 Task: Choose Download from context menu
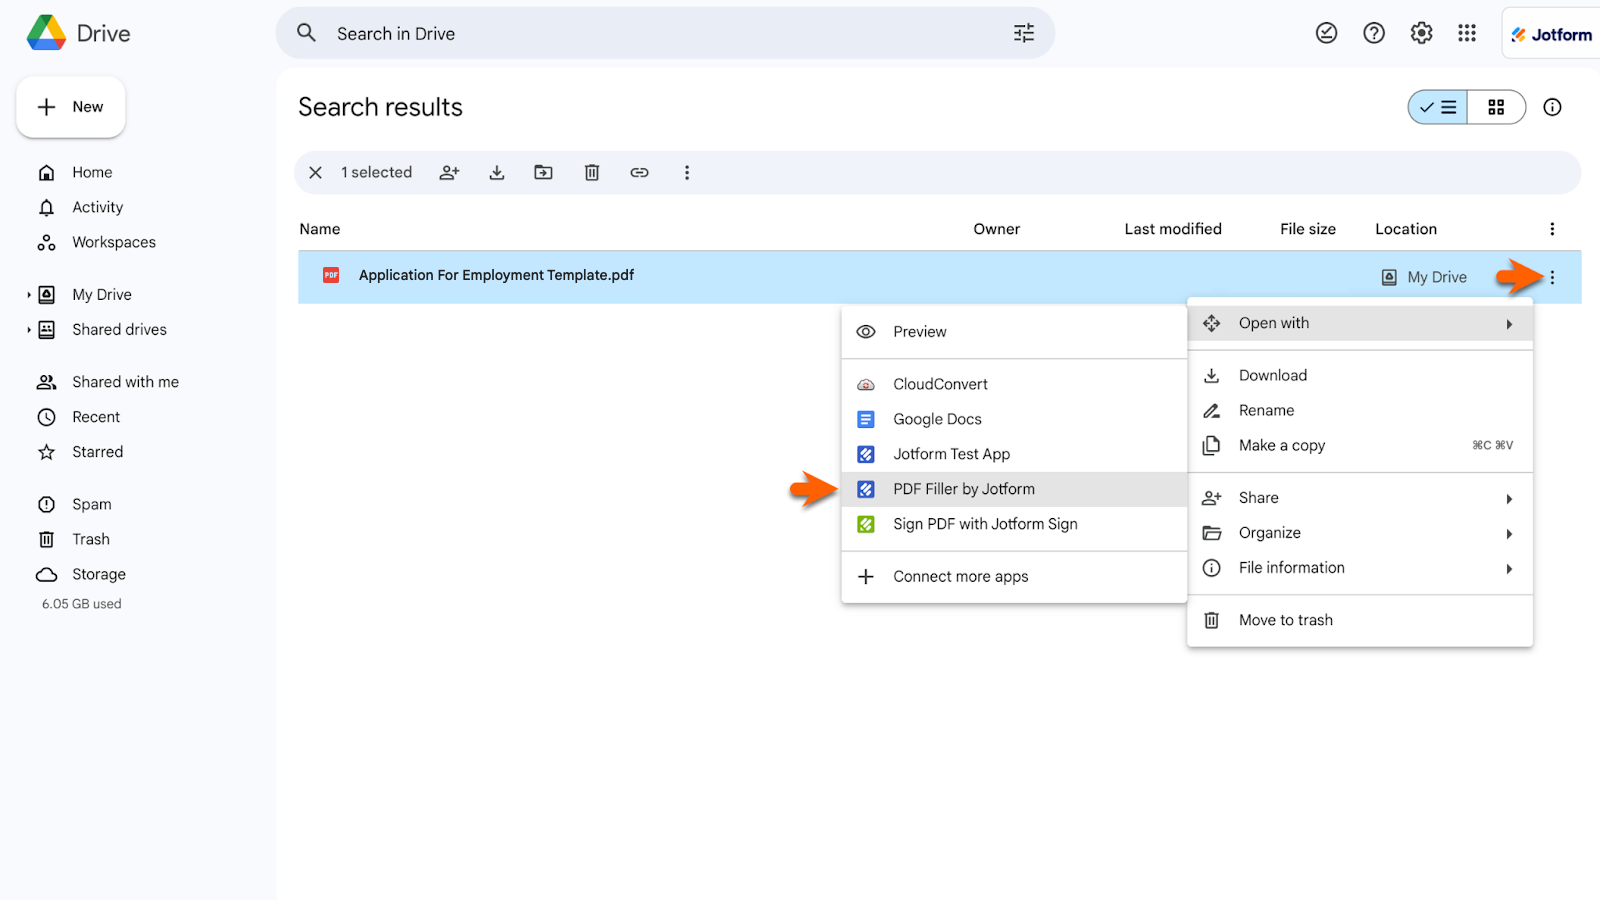pyautogui.click(x=1360, y=375)
